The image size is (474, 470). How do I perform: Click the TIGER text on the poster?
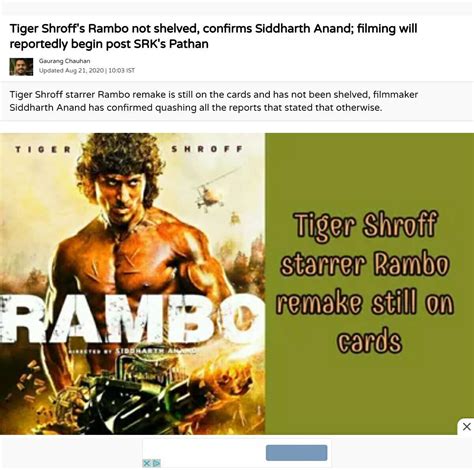[43, 149]
